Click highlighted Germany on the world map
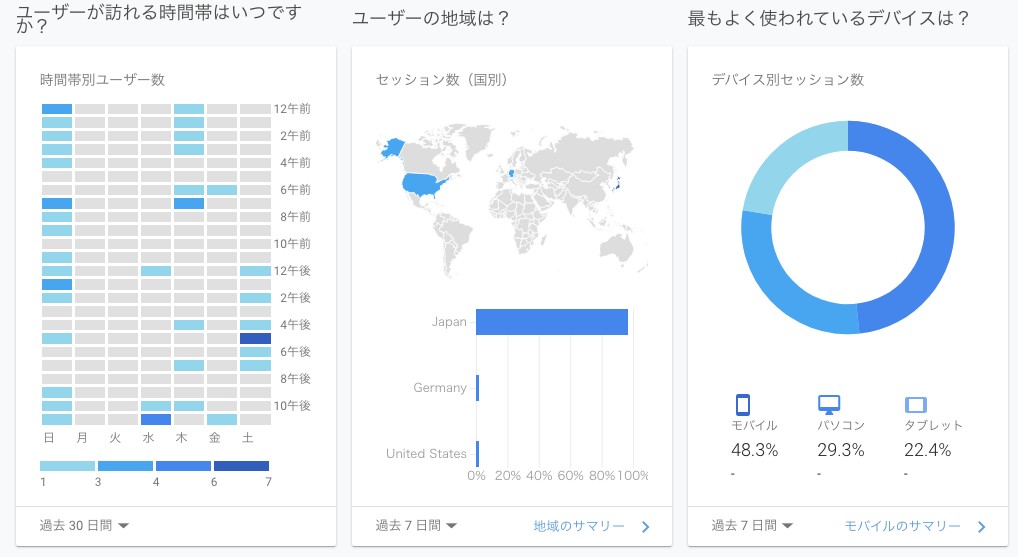The width and height of the screenshot is (1018, 557). 512,173
